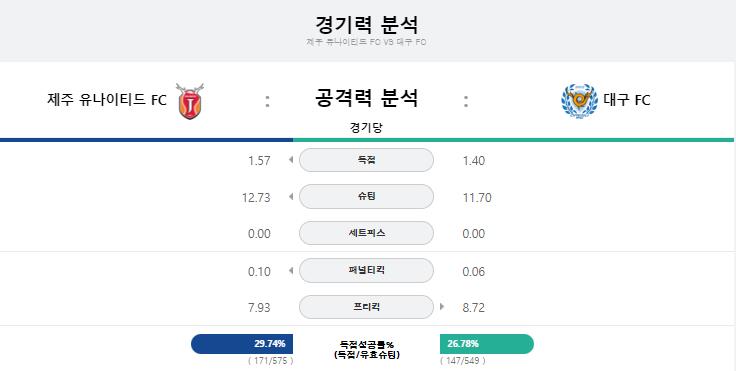The height and width of the screenshot is (371, 736).
Task: Select the 득점 stat button
Action: (366, 160)
